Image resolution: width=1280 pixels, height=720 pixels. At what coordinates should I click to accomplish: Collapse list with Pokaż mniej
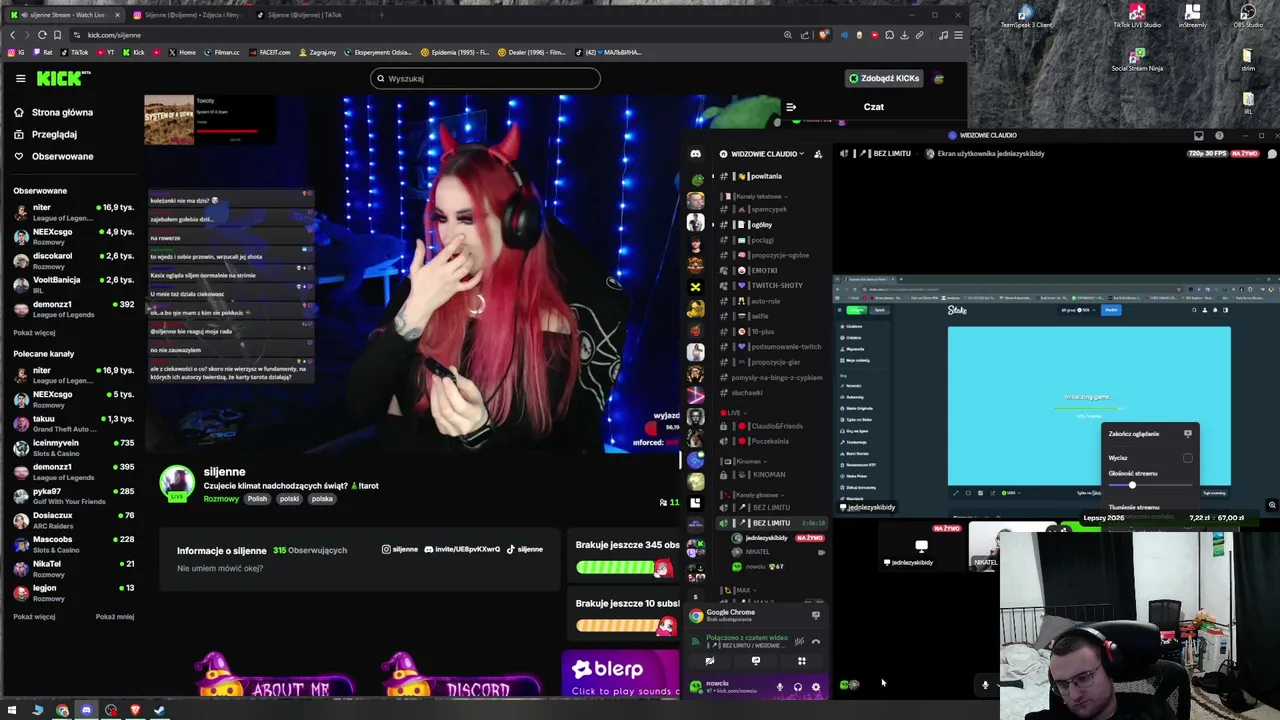[115, 617]
